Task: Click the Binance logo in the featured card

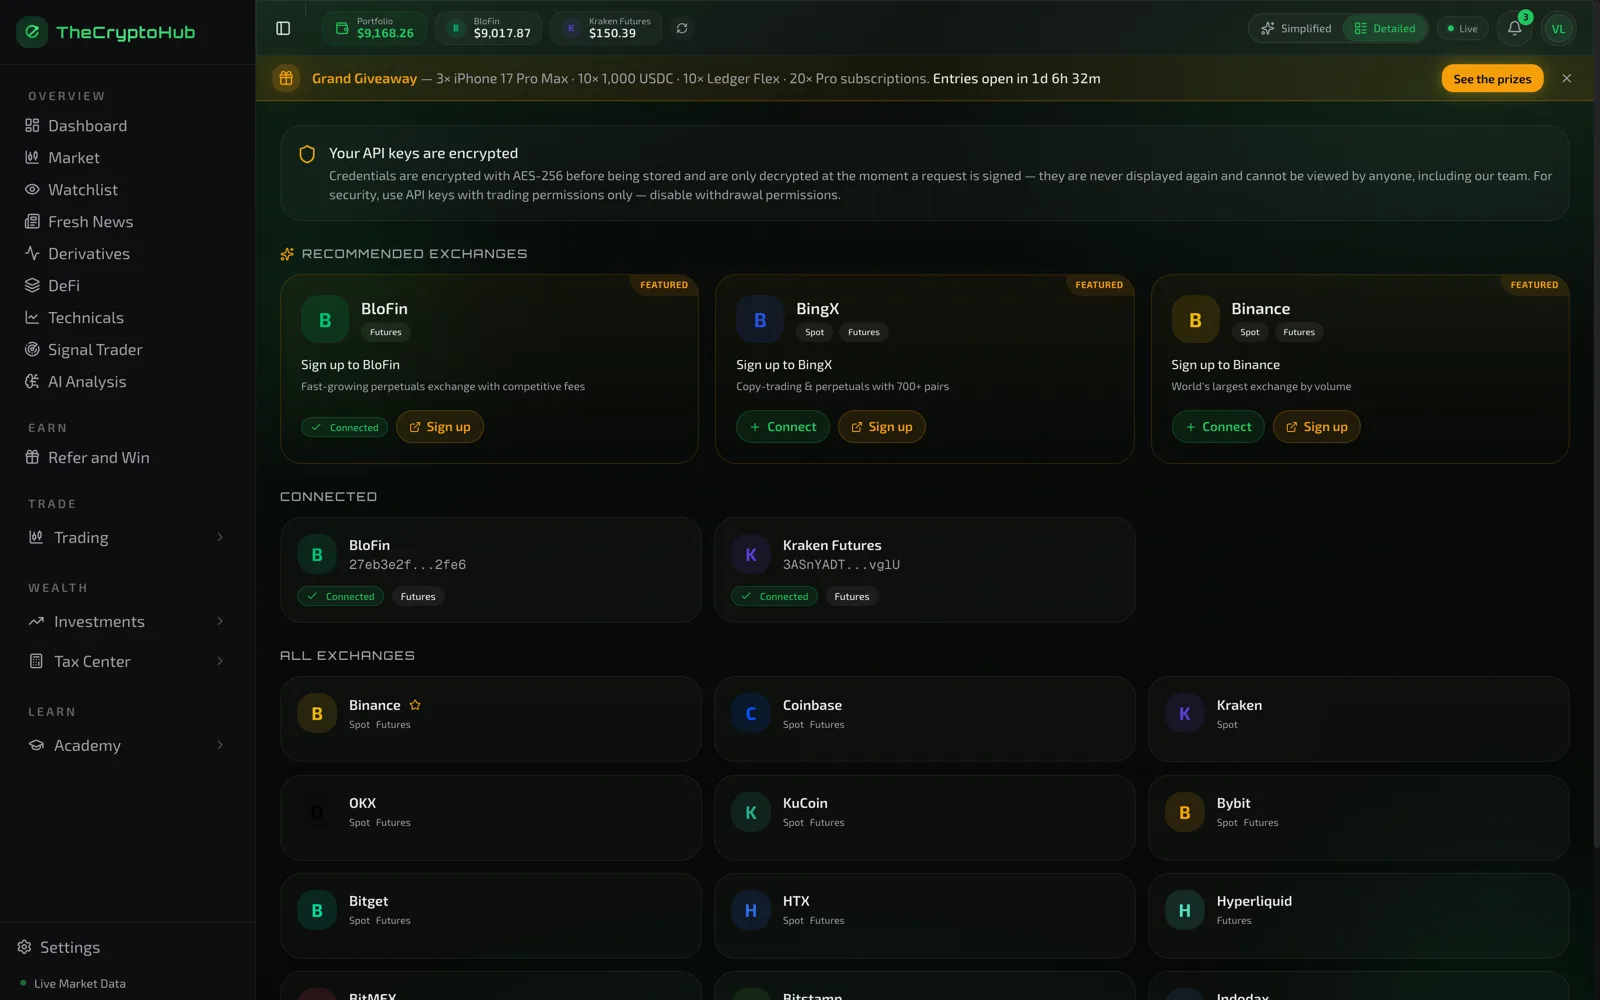Action: point(1195,320)
